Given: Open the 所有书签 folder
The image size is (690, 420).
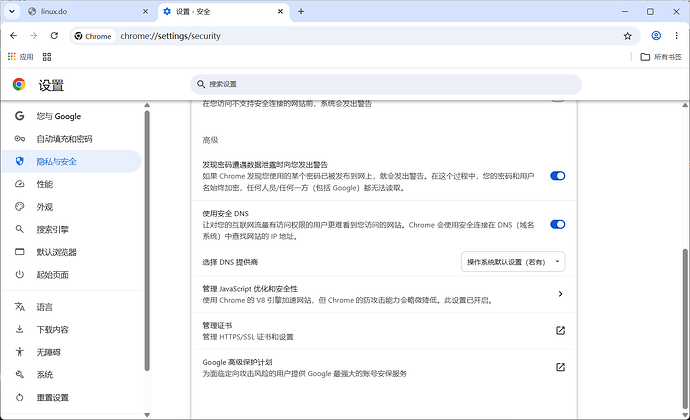Looking at the screenshot, I should pos(661,57).
